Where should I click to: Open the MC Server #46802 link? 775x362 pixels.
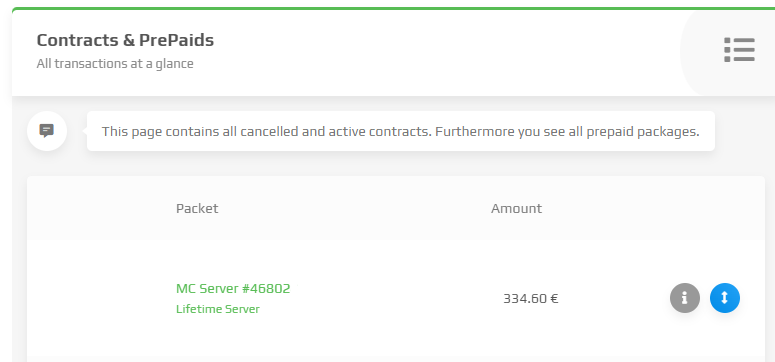233,288
